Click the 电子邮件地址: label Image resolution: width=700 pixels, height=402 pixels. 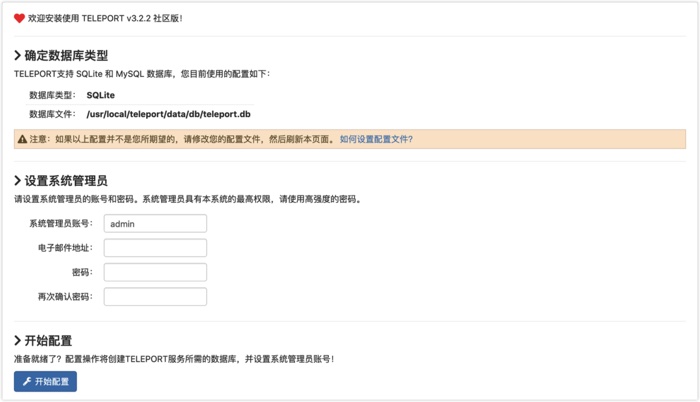pyautogui.click(x=66, y=248)
